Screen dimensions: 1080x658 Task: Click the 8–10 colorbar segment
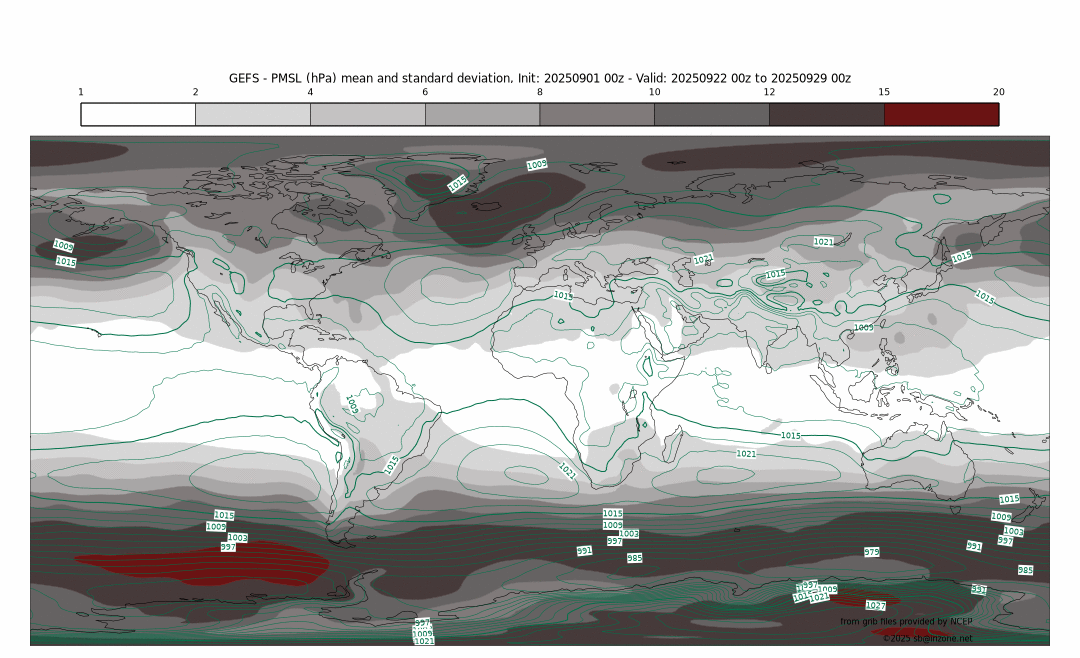click(x=597, y=114)
